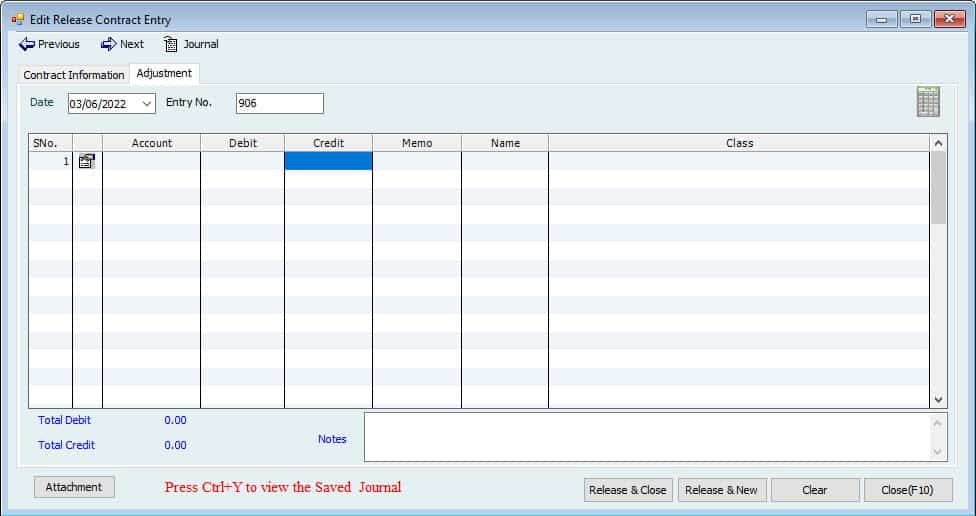976x516 pixels.
Task: Click the Notes box scroll-up arrow
Action: click(x=938, y=423)
